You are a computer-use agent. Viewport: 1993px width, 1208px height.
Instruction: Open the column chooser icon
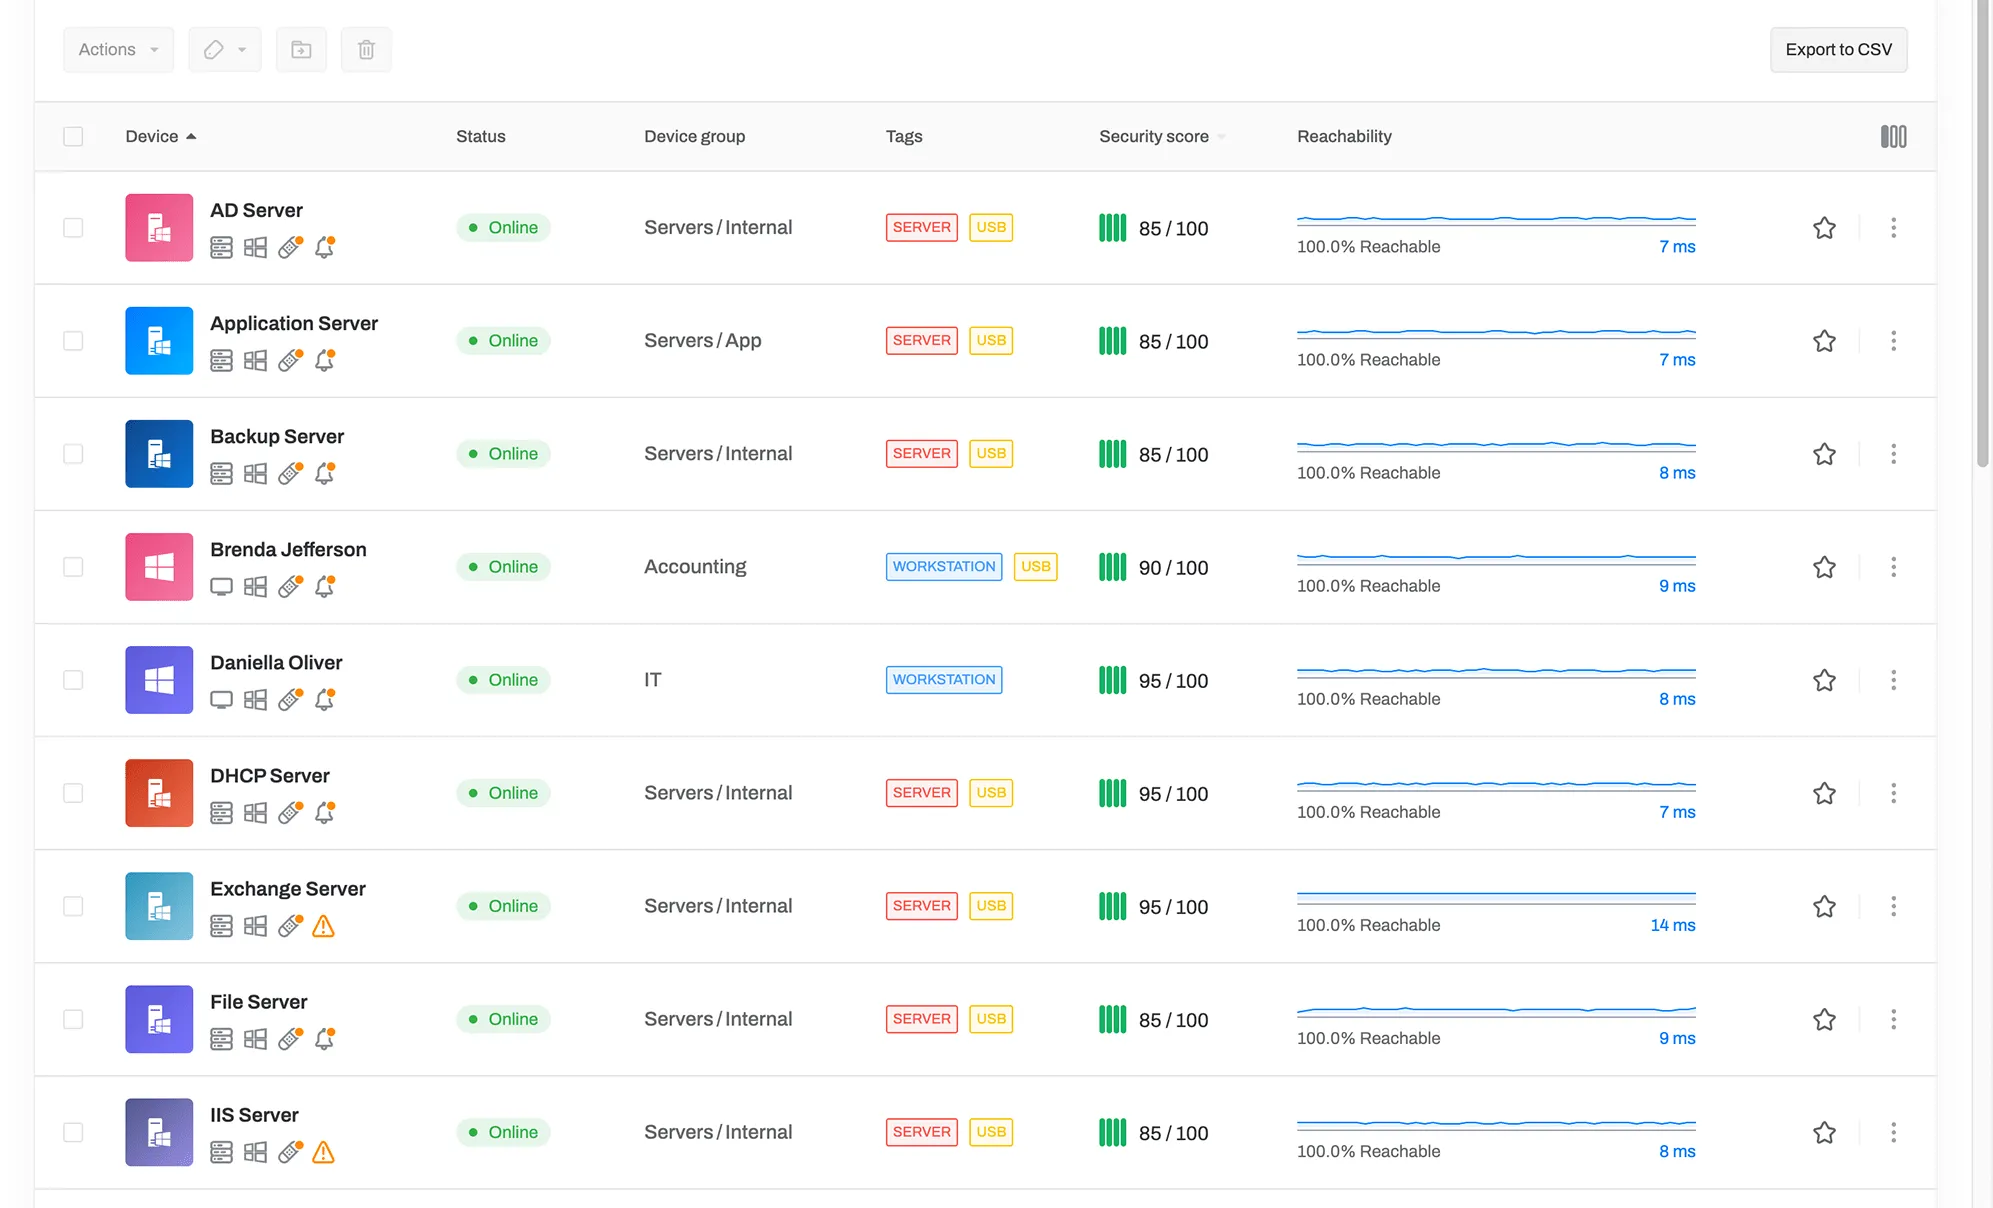click(x=1893, y=136)
